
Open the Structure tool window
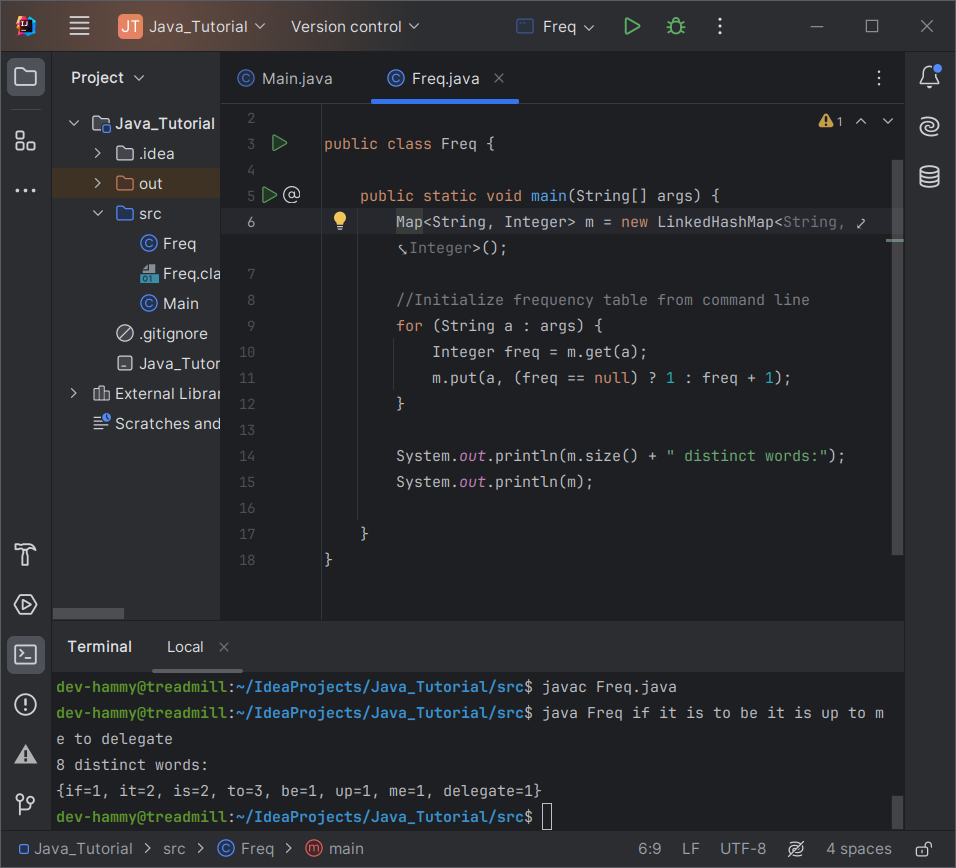tap(26, 141)
